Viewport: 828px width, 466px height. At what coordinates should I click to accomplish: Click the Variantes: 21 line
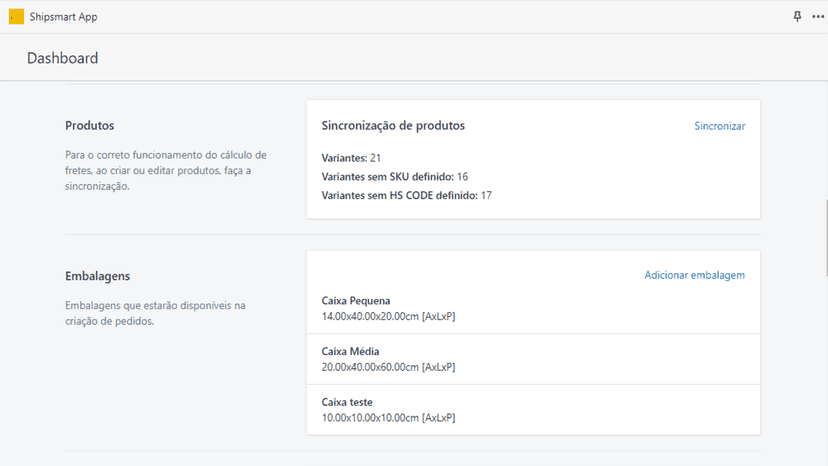click(x=351, y=158)
